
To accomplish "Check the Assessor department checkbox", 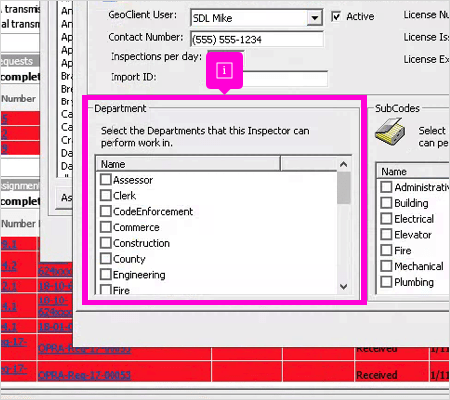I will click(106, 180).
